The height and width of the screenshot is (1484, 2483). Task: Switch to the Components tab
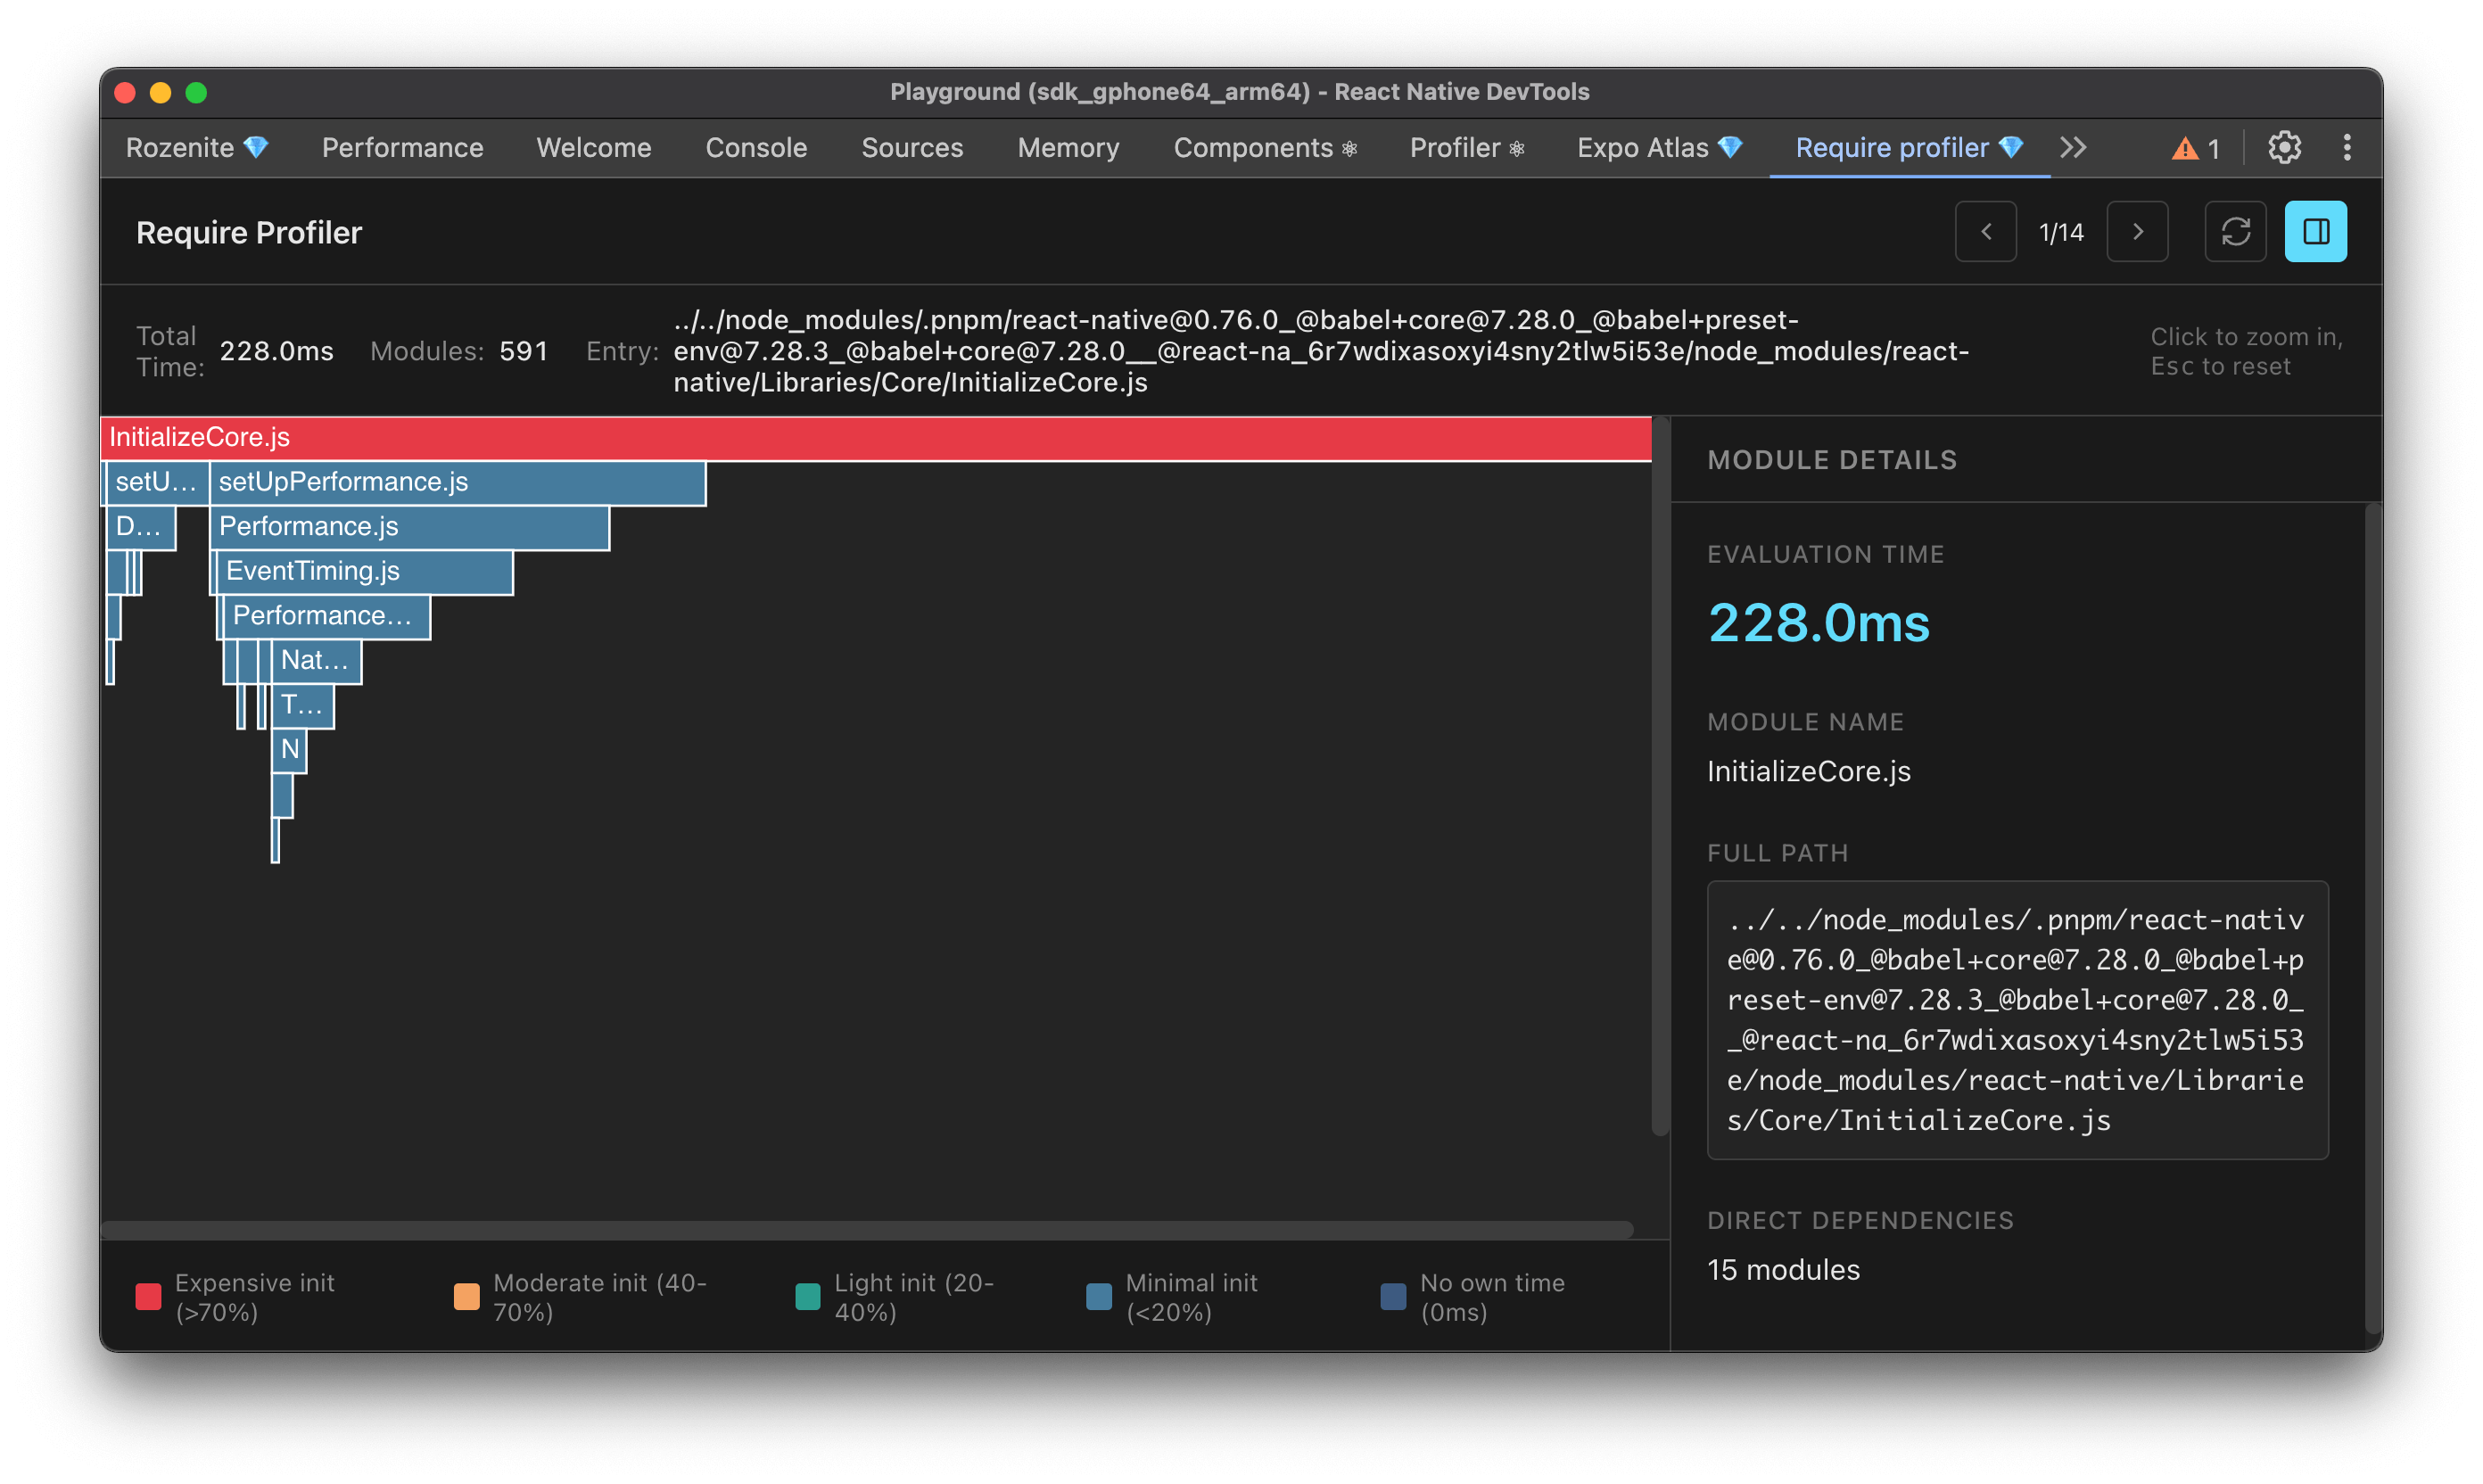tap(1264, 148)
